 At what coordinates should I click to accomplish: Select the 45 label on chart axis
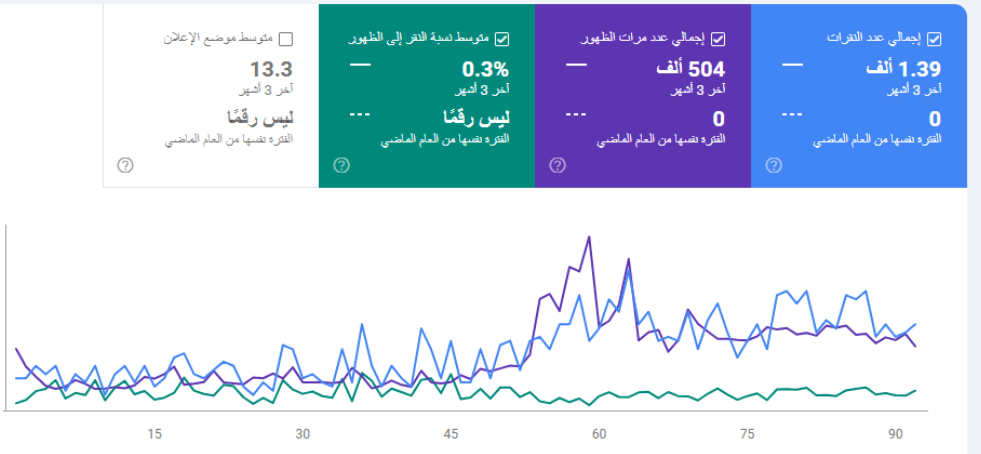[x=451, y=433]
